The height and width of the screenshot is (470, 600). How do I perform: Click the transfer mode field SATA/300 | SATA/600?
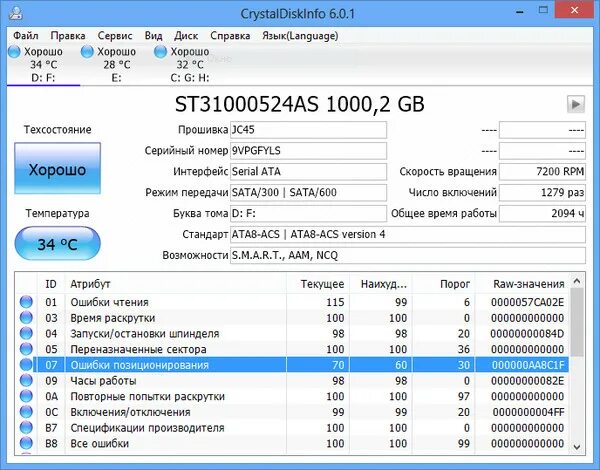[308, 193]
